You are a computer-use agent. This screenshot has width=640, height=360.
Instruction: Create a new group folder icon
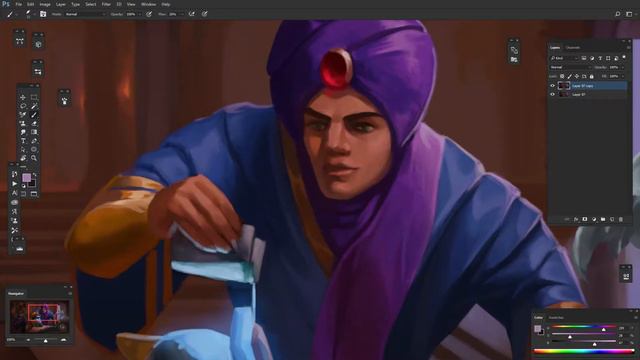[603, 219]
